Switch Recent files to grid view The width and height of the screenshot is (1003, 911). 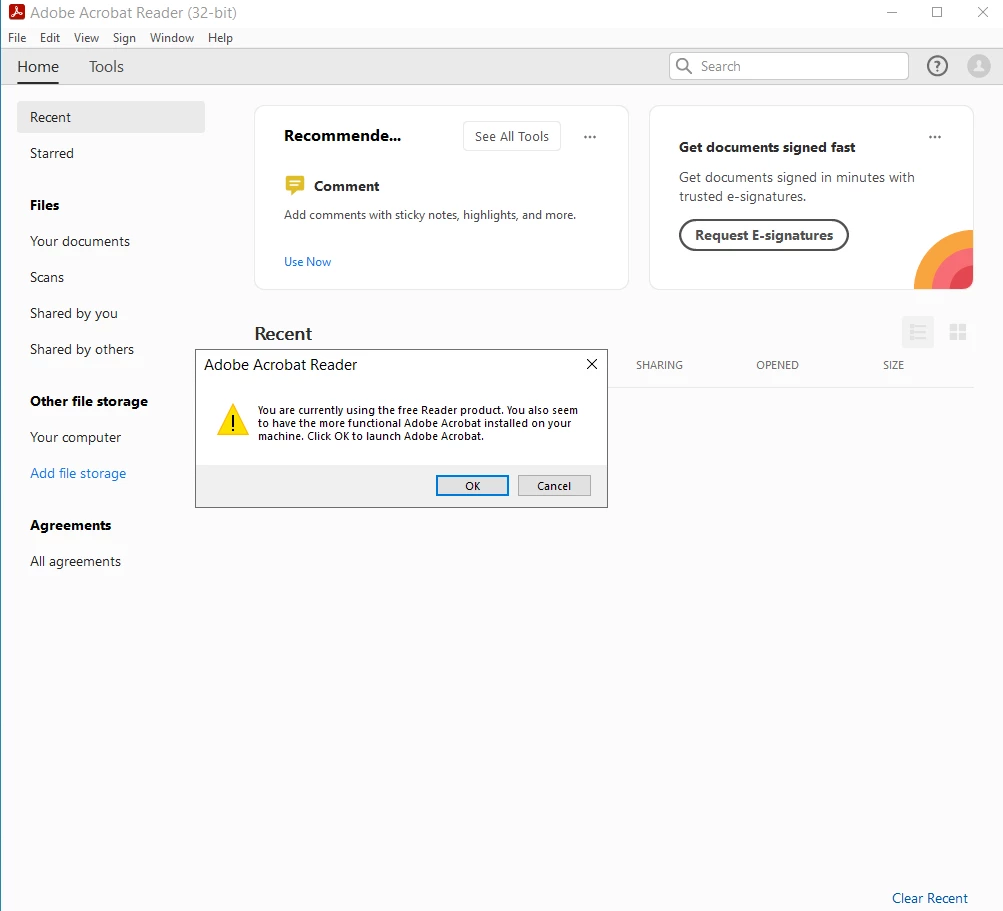[958, 332]
